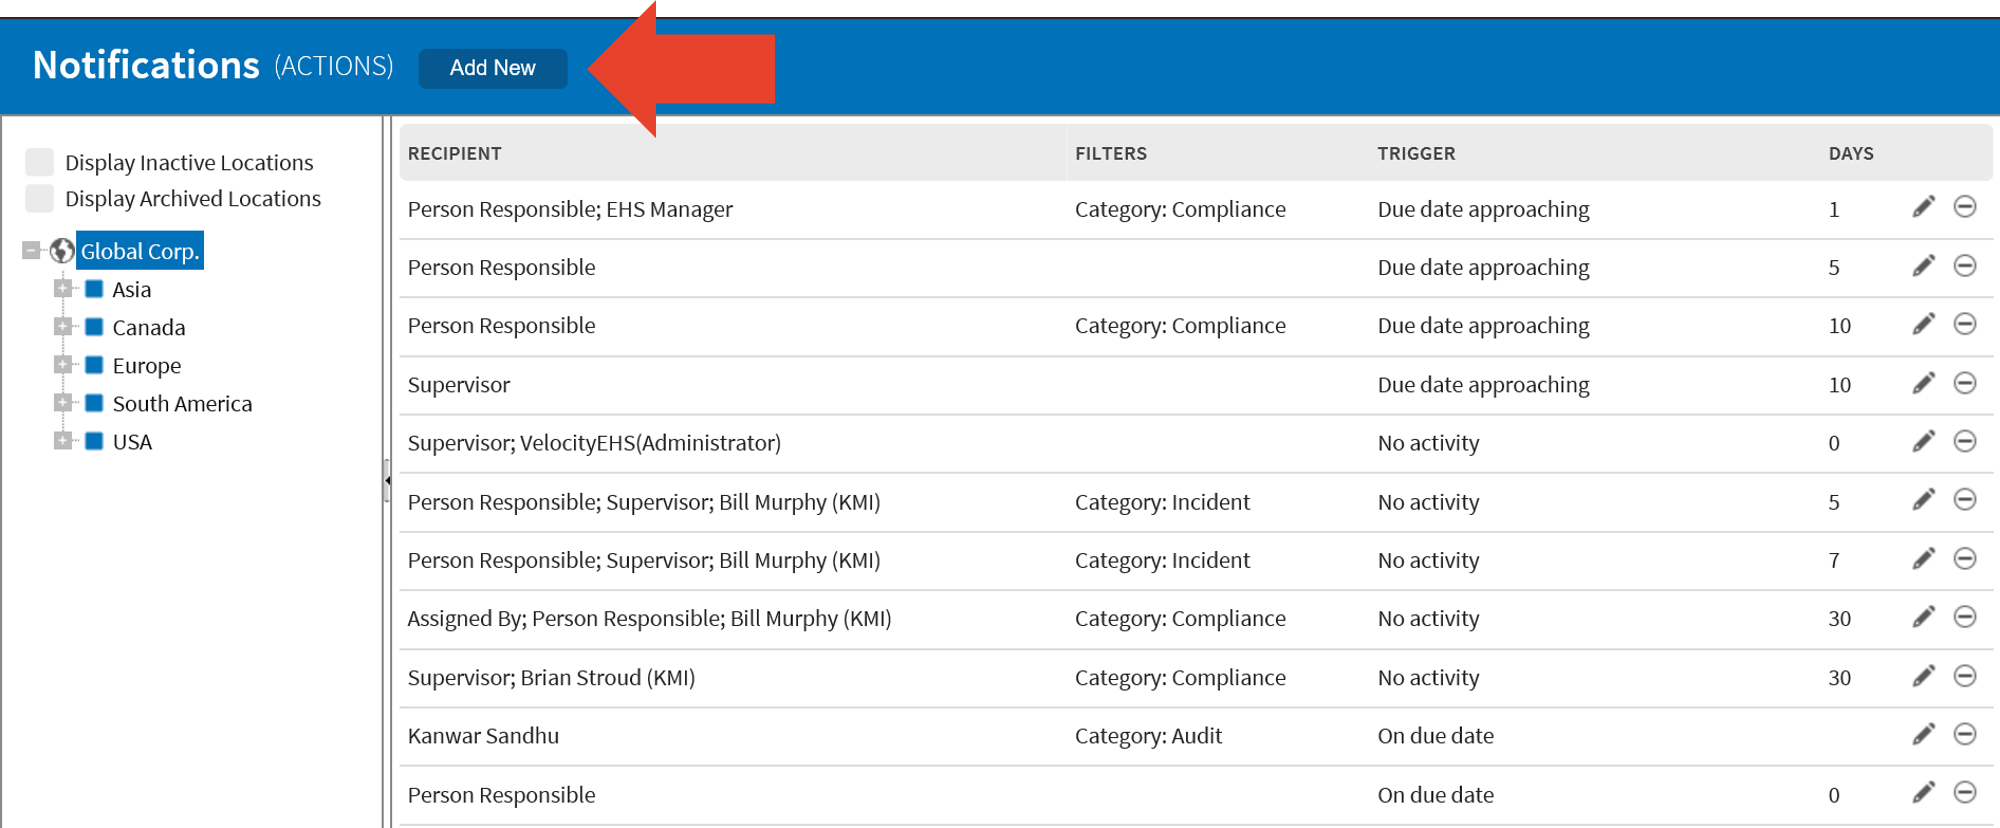Image resolution: width=2000 pixels, height=828 pixels.
Task: Collapse the Global Corp. tree node
Action: pos(31,250)
